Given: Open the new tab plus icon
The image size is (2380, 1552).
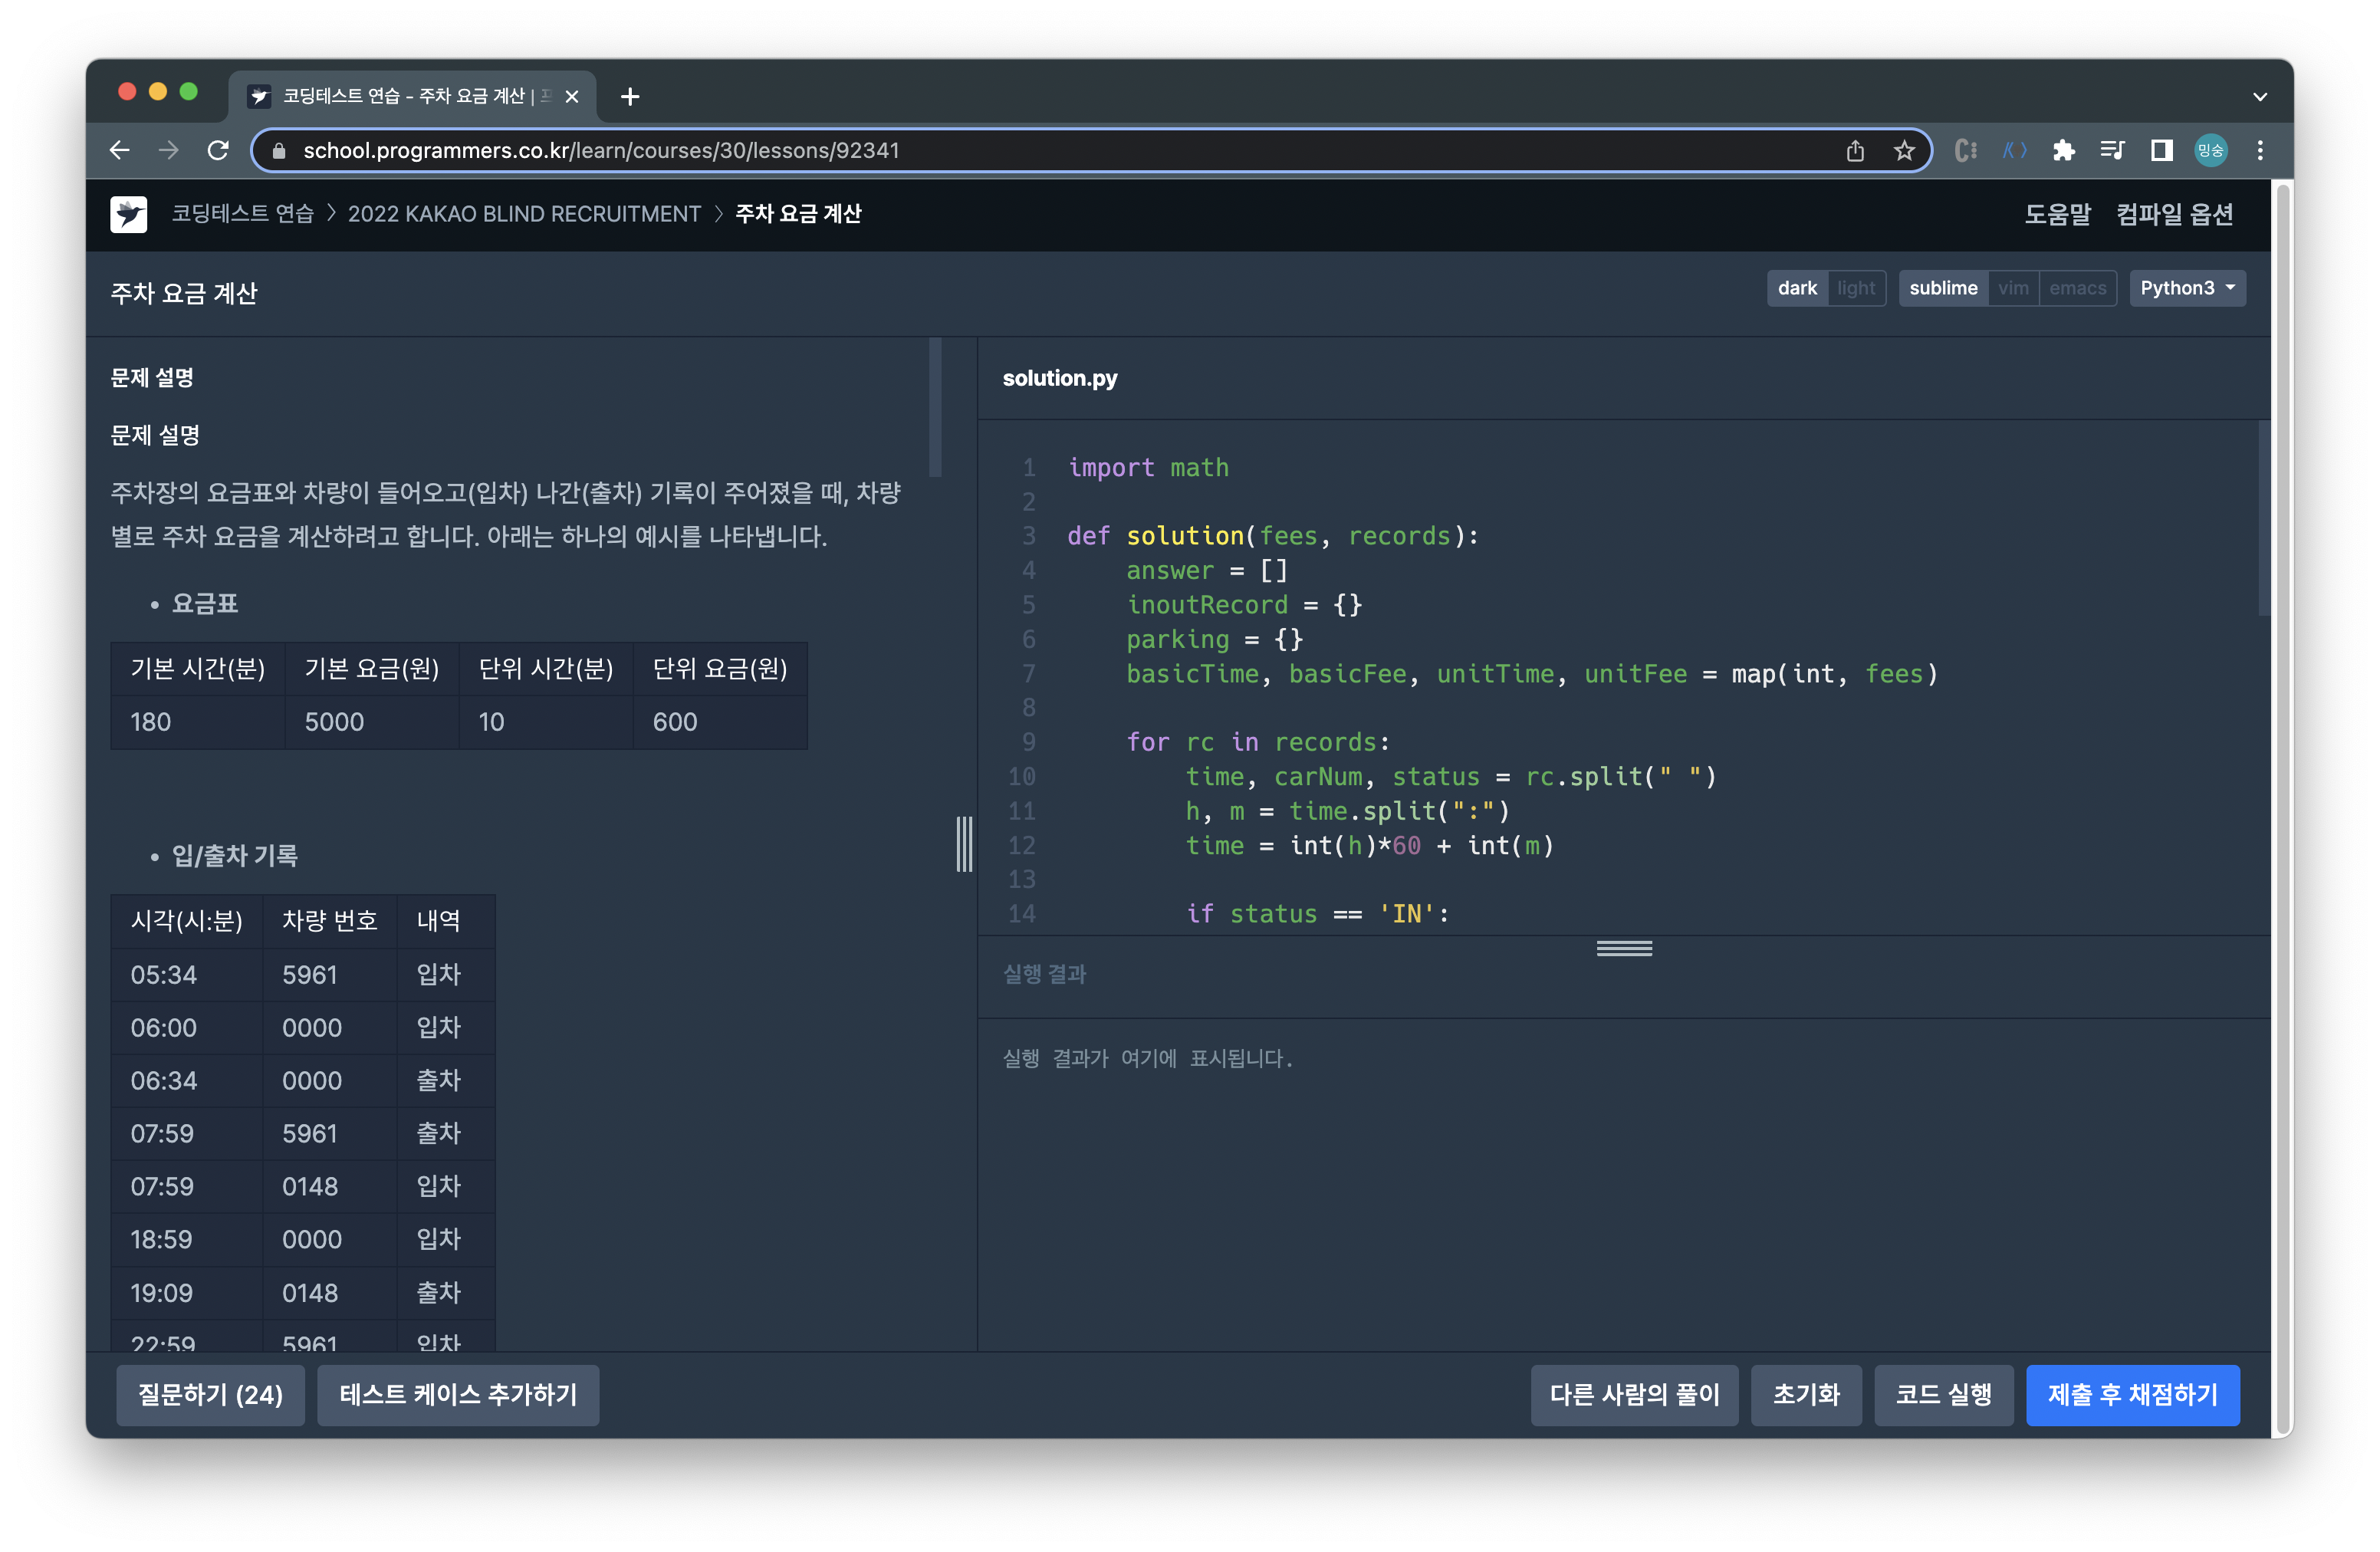Looking at the screenshot, I should point(629,96).
